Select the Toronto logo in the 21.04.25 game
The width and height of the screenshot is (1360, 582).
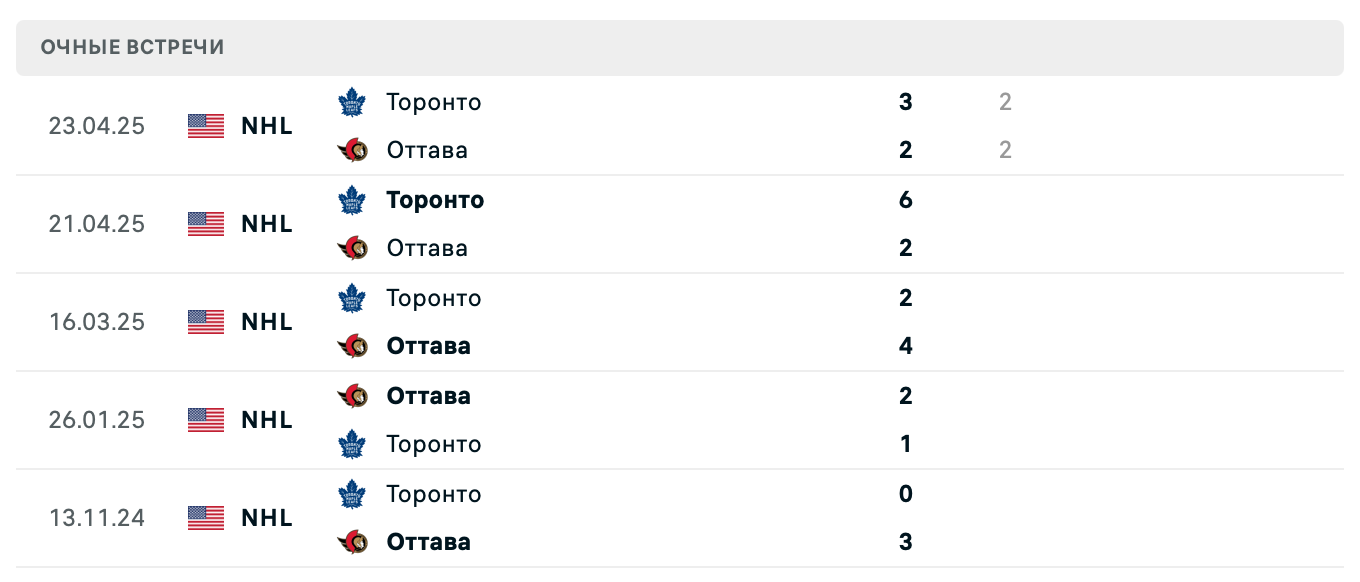point(352,199)
